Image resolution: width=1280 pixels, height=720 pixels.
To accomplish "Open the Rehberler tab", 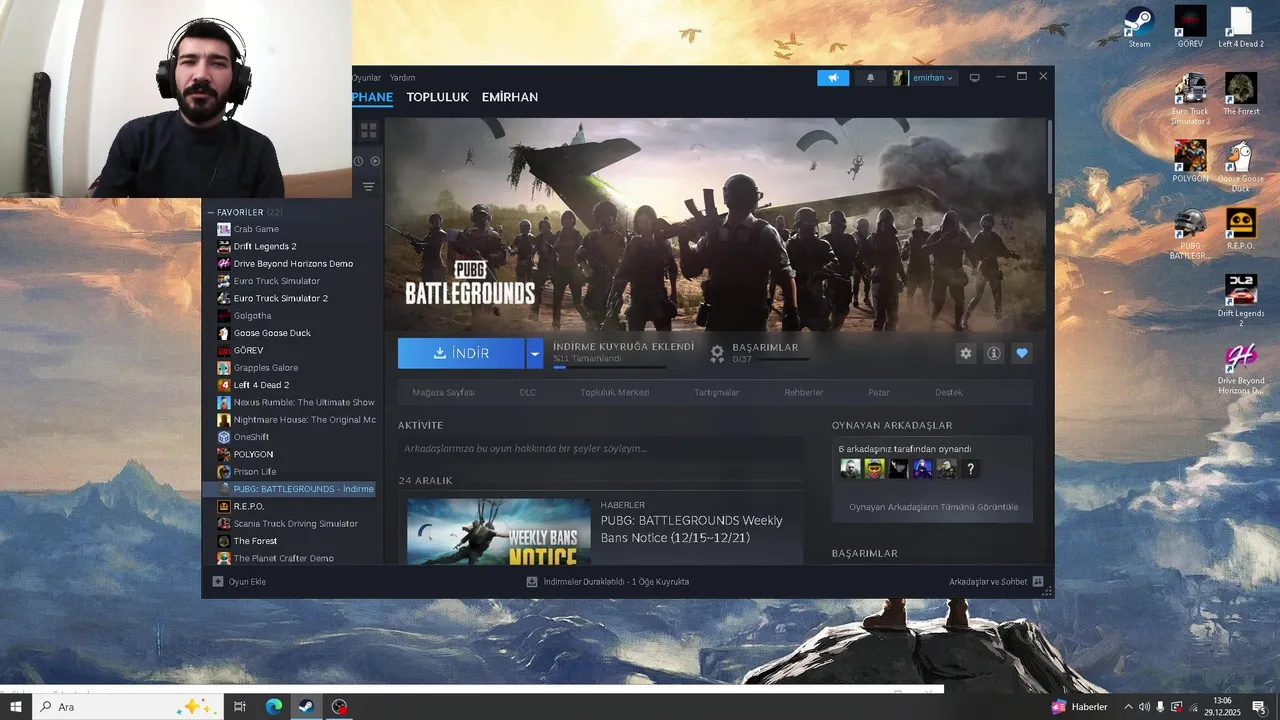I will point(804,392).
